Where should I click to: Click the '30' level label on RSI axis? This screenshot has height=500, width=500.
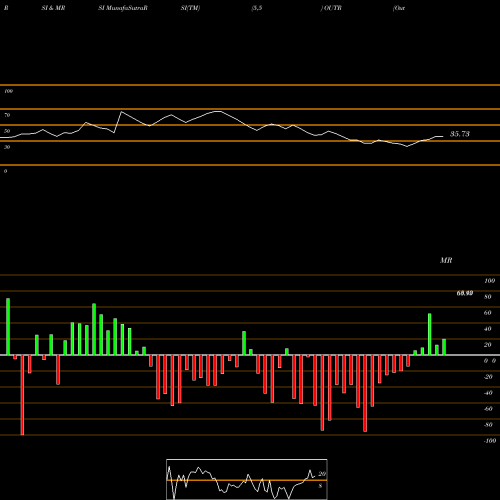pyautogui.click(x=7, y=147)
